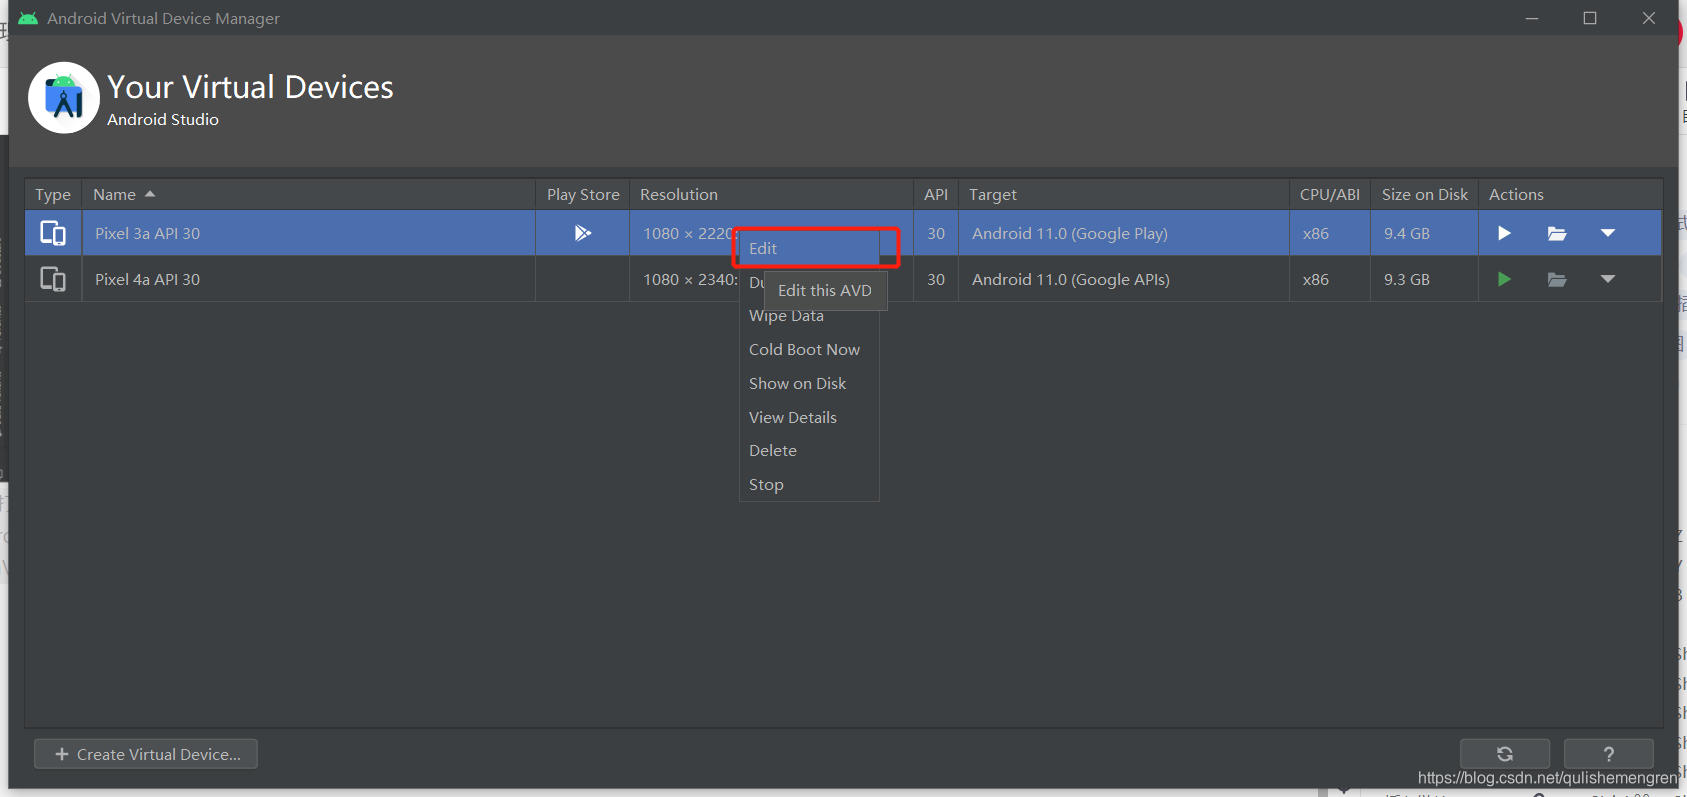Open Pixel 3a folder icon in Actions
The width and height of the screenshot is (1687, 797).
pos(1557,233)
